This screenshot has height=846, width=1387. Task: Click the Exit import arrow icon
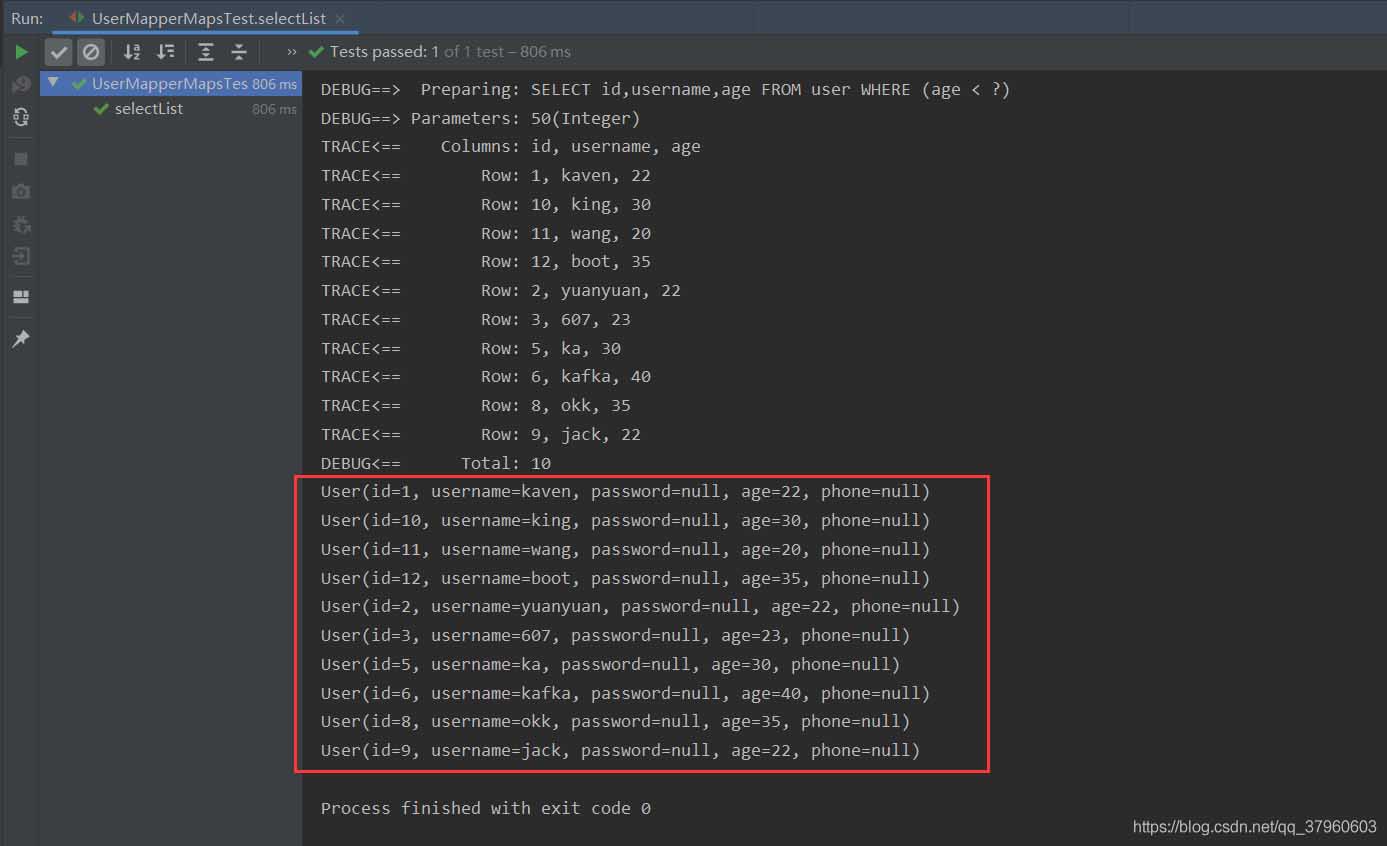point(21,257)
